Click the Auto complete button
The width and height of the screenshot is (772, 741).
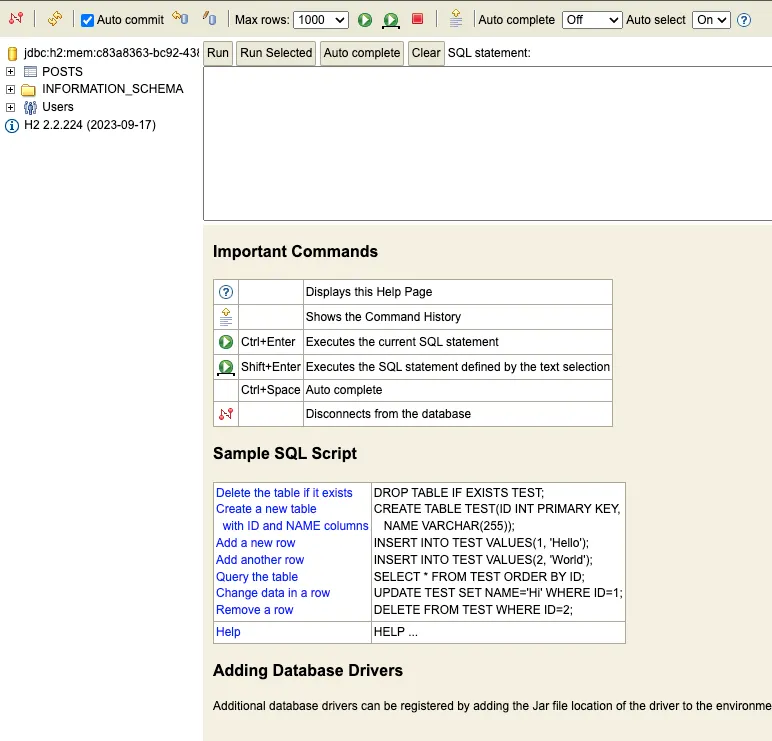[x=362, y=53]
